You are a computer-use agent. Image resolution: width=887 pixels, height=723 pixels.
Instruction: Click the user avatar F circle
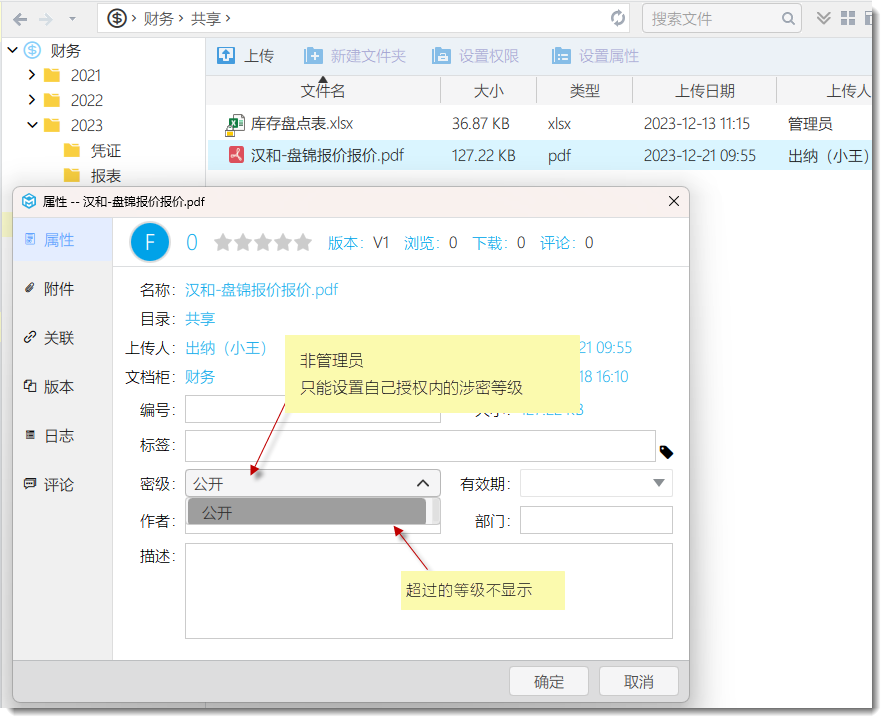click(x=150, y=242)
